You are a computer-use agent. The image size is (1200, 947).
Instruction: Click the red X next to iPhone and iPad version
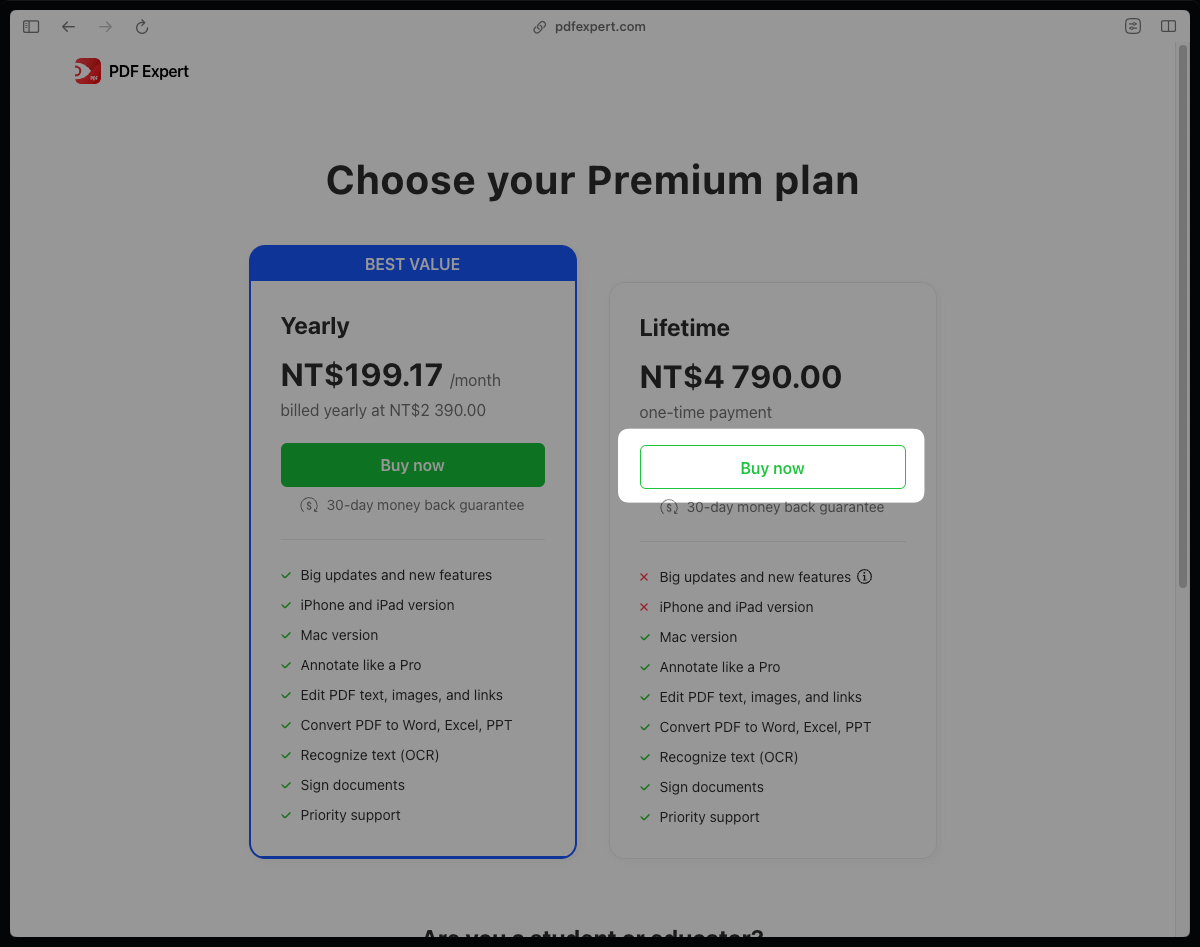[644, 607]
